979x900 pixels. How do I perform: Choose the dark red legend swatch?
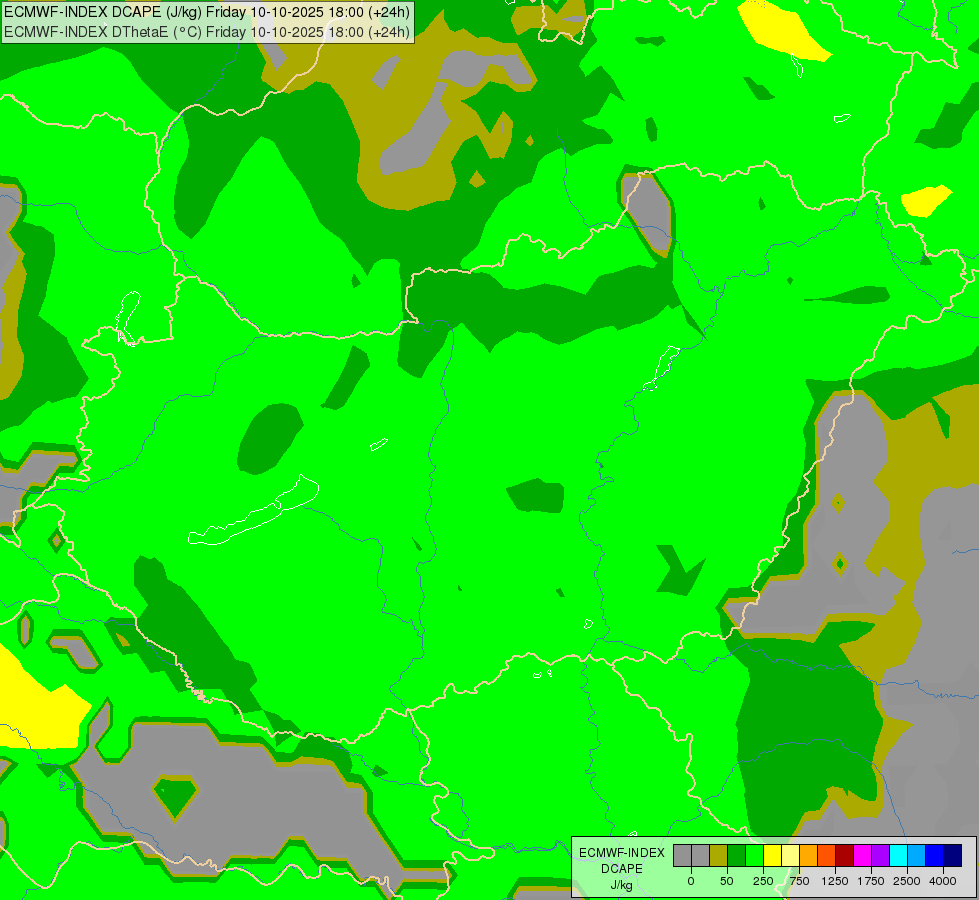(844, 855)
